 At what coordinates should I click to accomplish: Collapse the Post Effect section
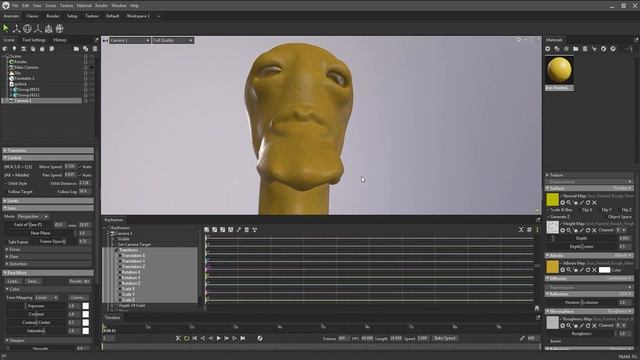click(48, 273)
